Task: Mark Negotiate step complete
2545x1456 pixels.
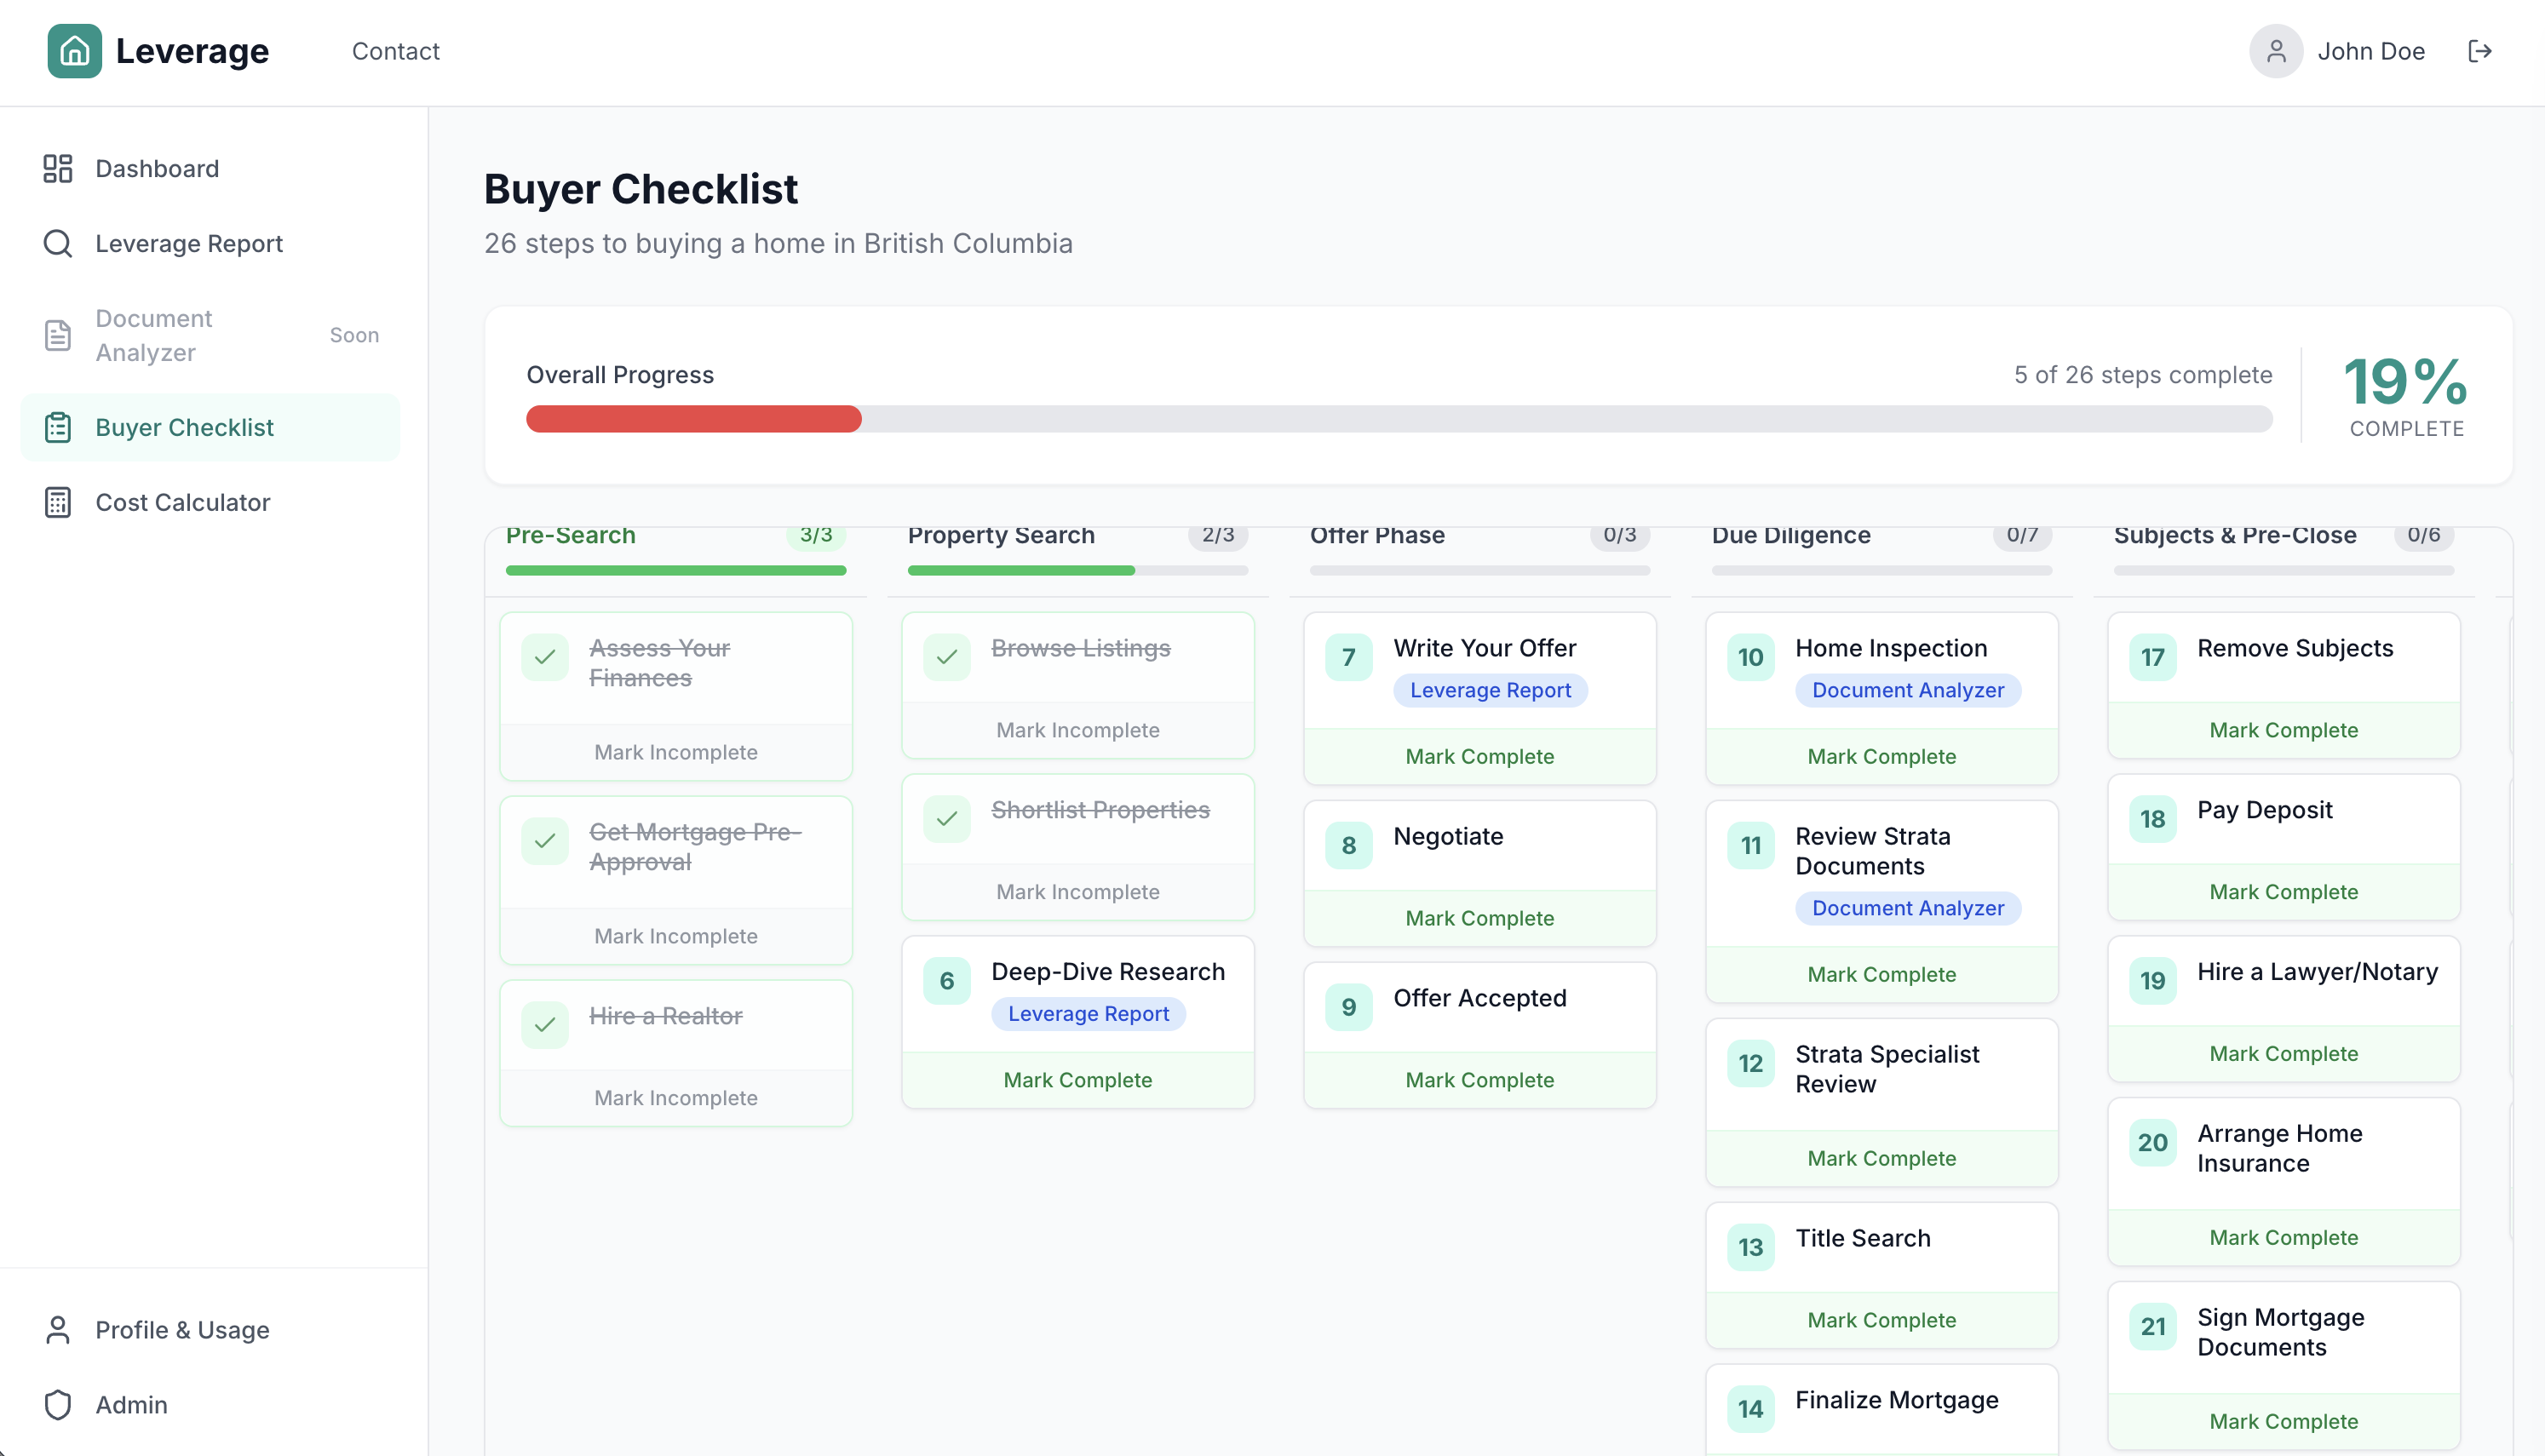Action: pyautogui.click(x=1480, y=918)
